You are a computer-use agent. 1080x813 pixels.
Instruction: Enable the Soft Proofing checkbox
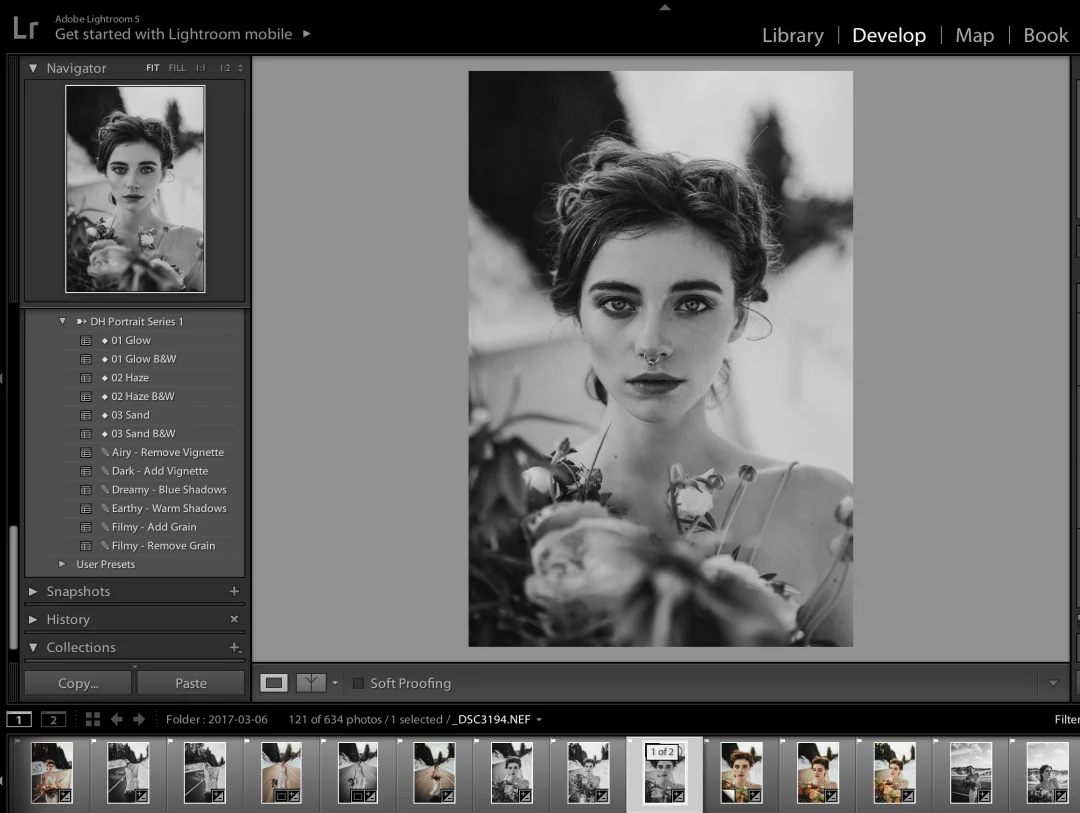point(358,683)
